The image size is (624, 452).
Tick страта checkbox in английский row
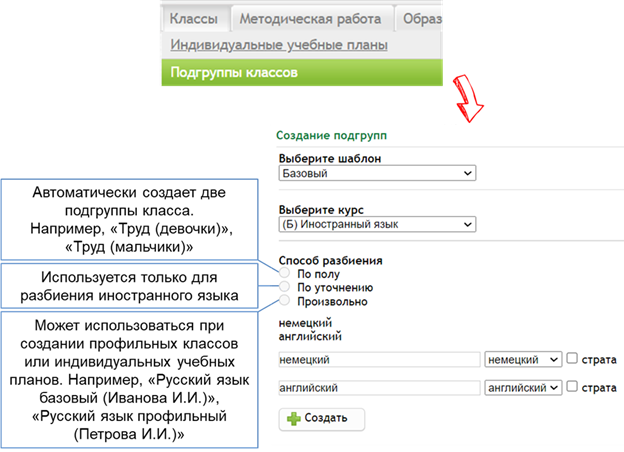[572, 387]
